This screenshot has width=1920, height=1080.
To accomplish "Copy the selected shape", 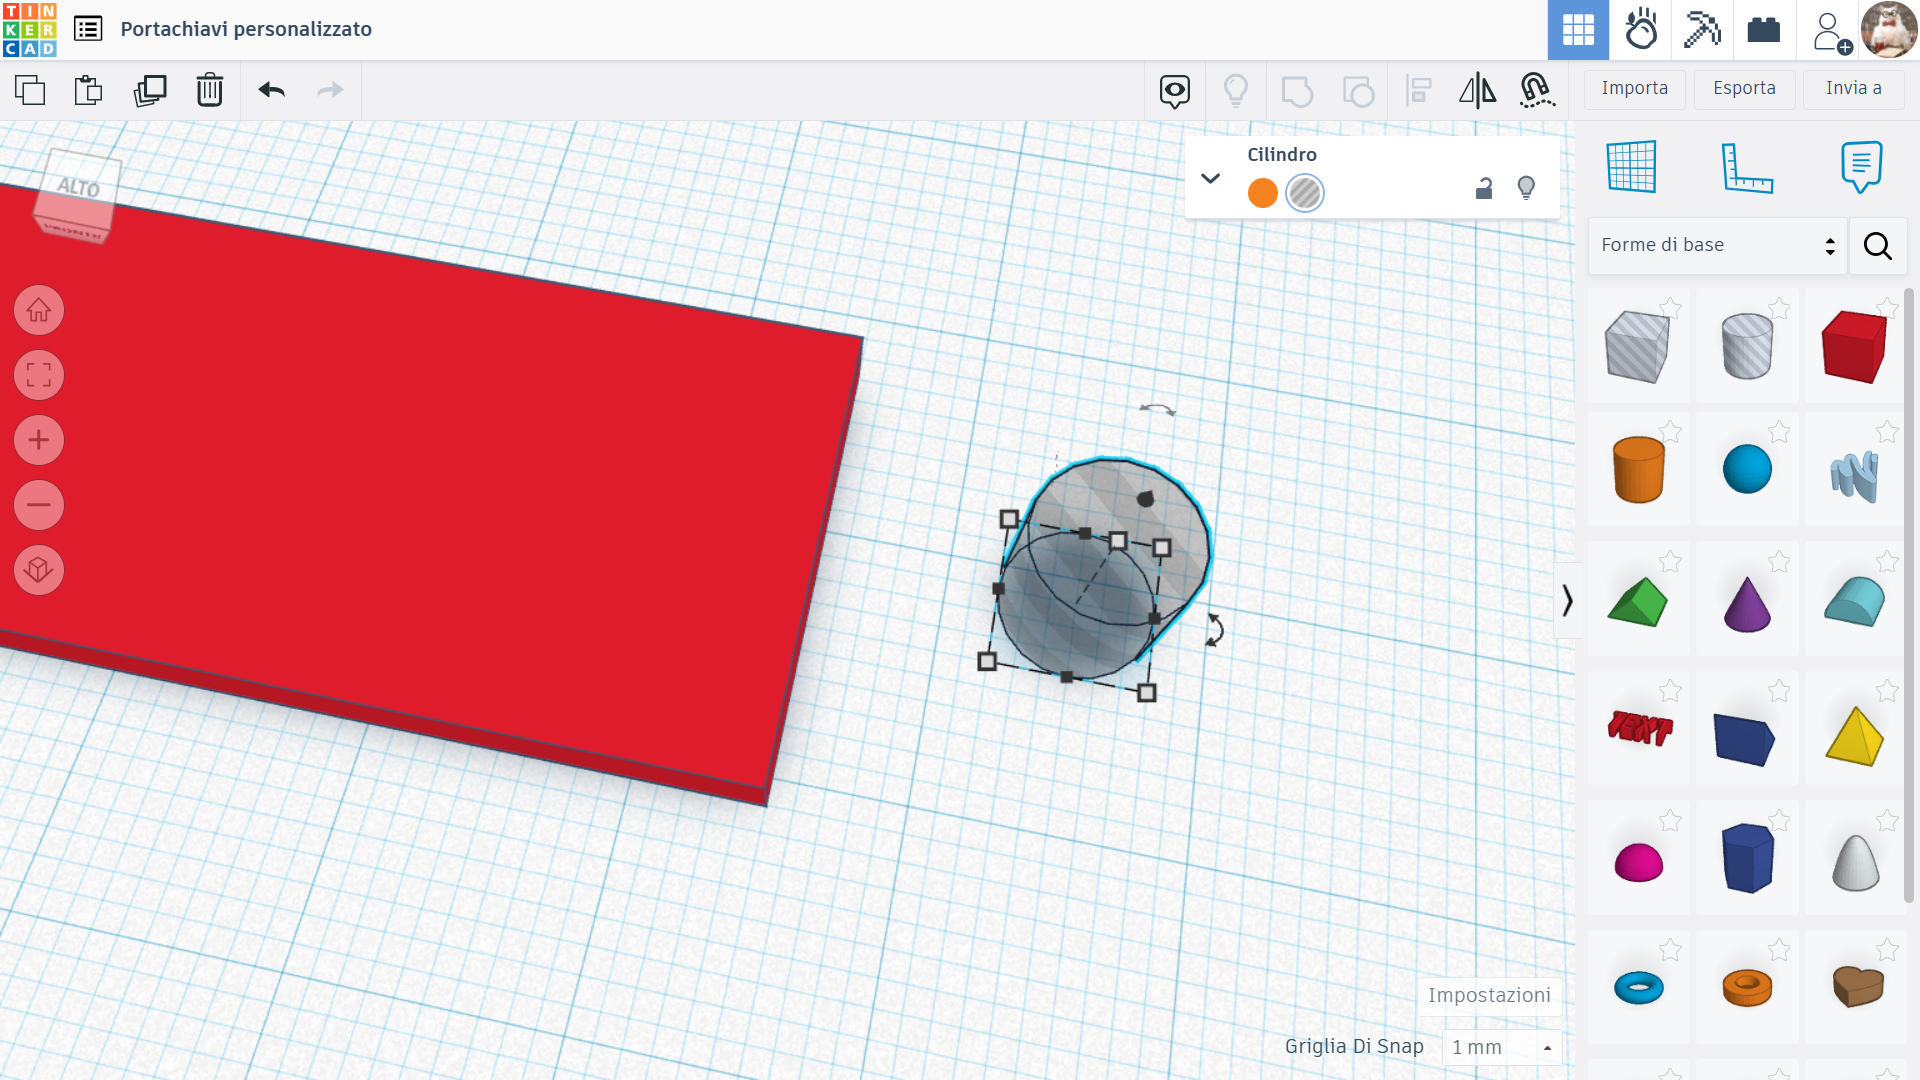I will (x=30, y=90).
